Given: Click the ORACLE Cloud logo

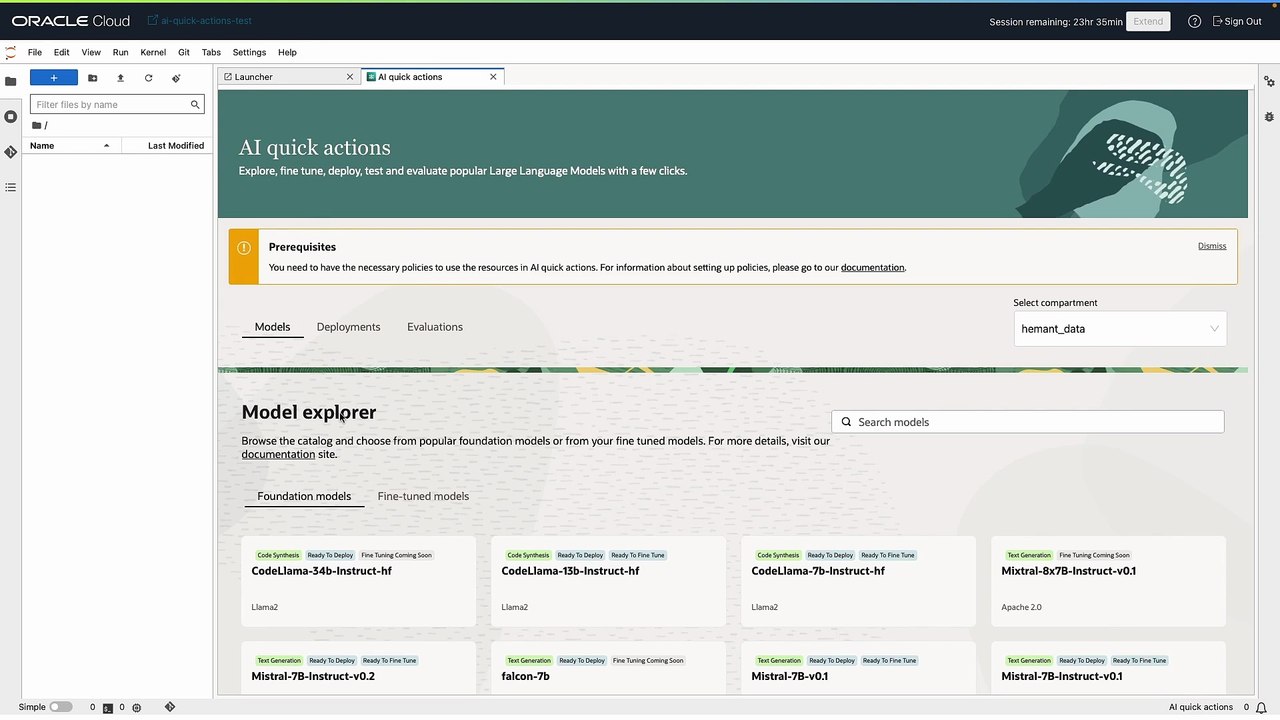Looking at the screenshot, I should (70, 21).
